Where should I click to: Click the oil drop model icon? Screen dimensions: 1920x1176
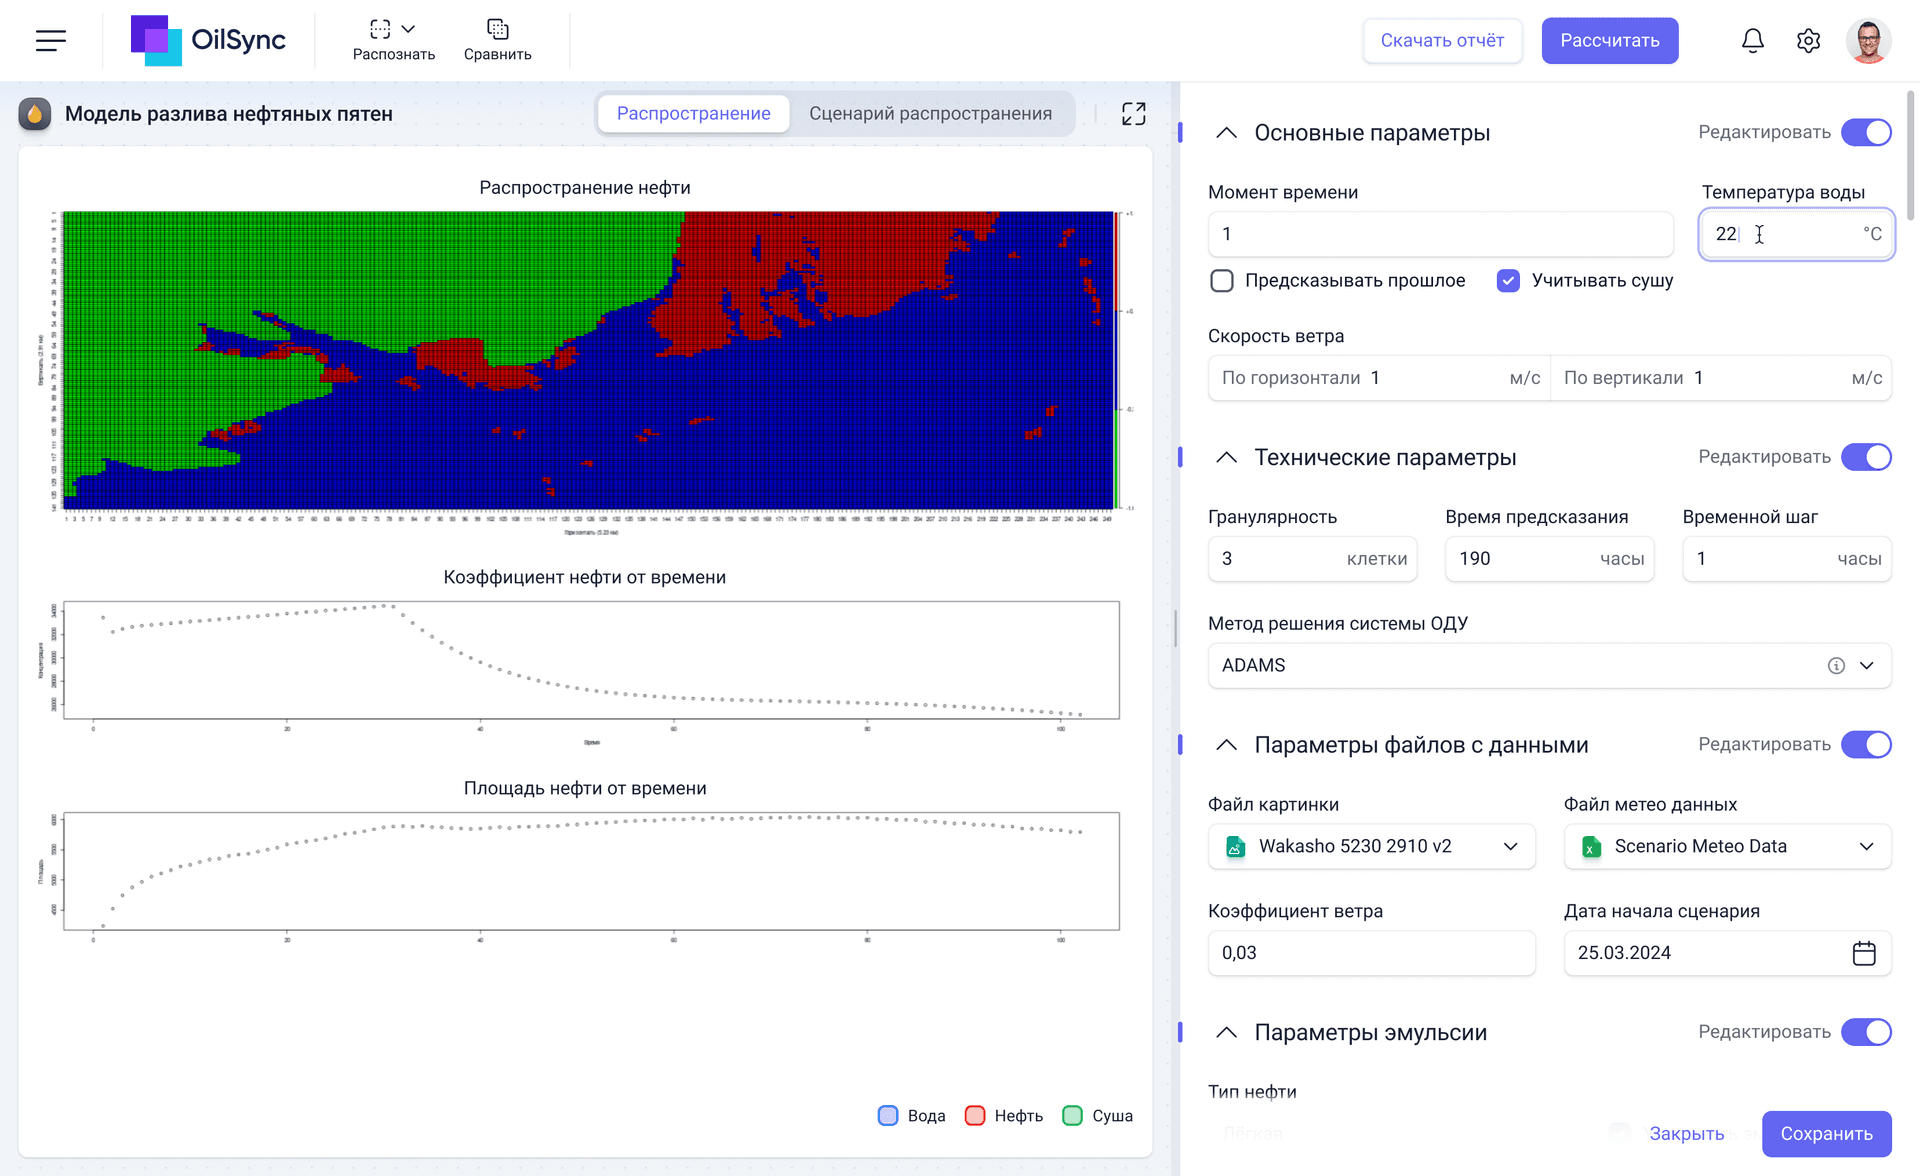[35, 114]
